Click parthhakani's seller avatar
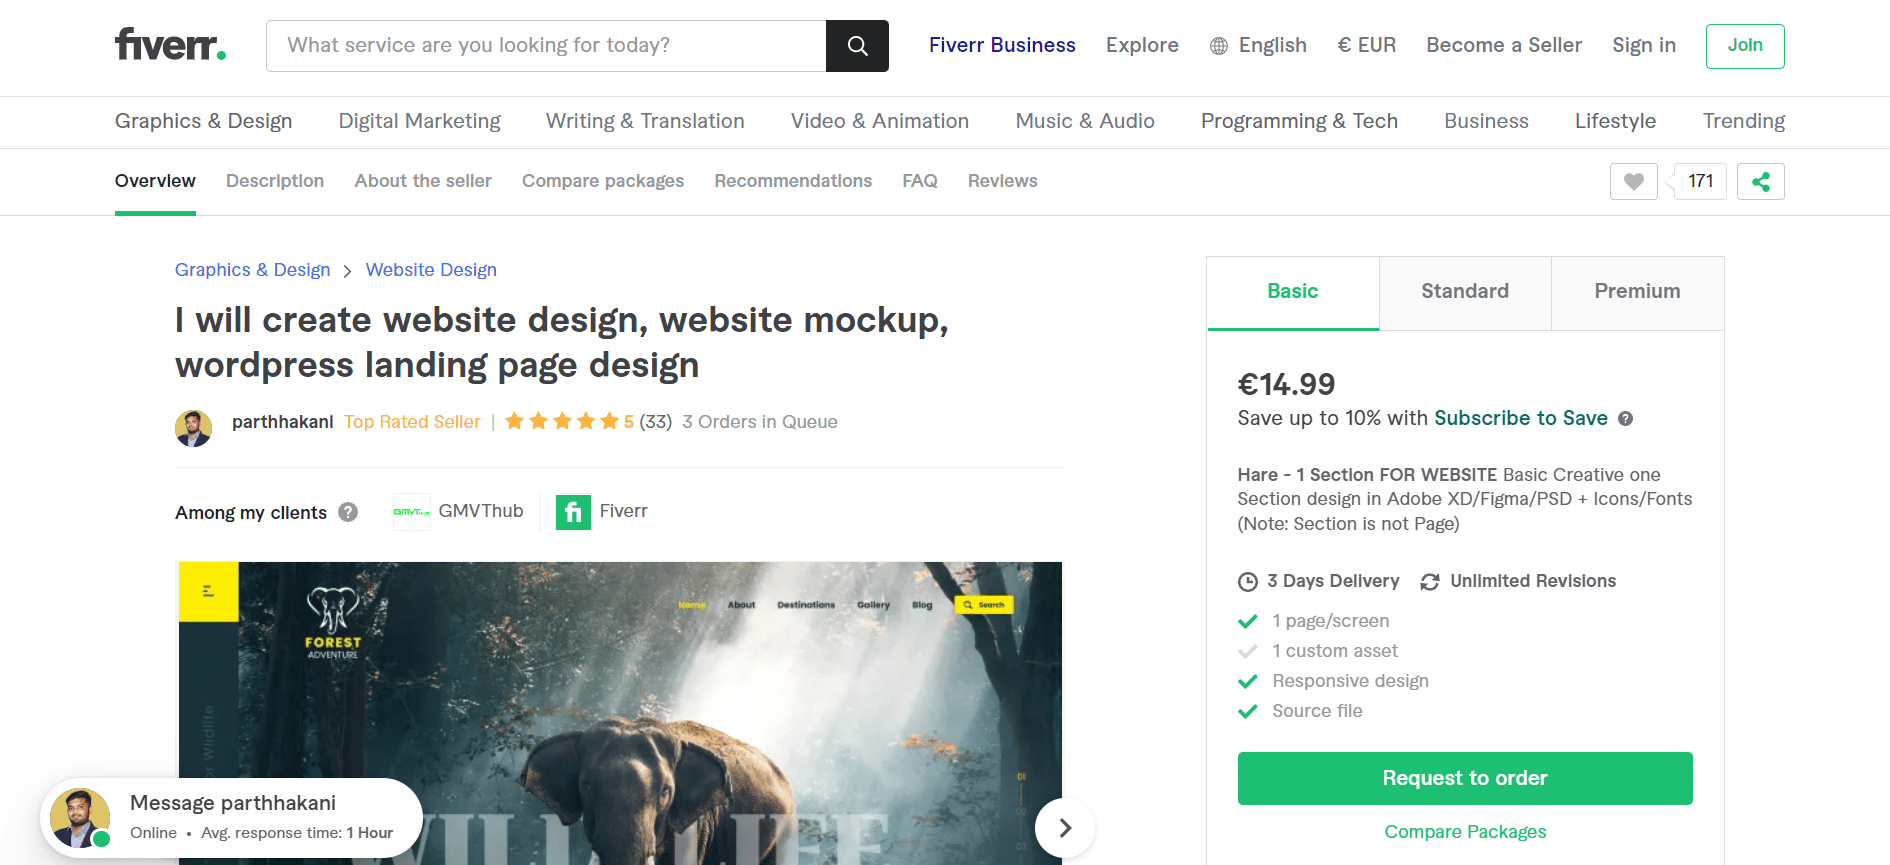This screenshot has height=865, width=1890. click(x=194, y=428)
